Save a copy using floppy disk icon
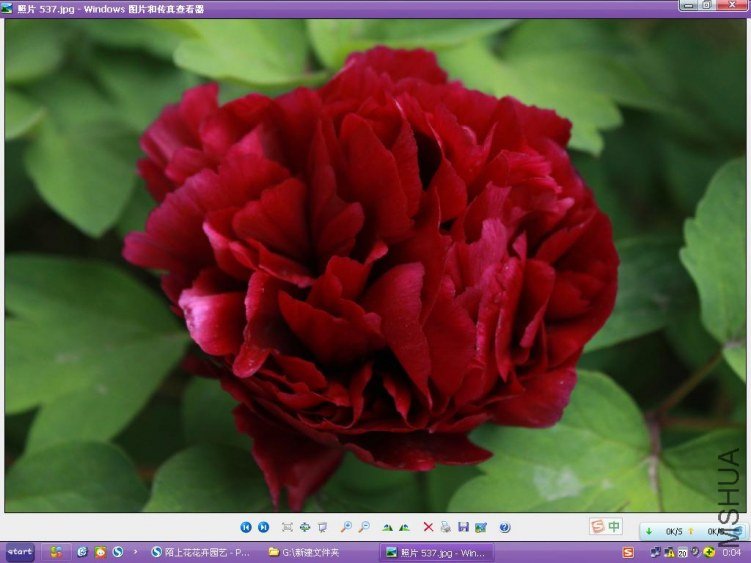The image size is (751, 563). pos(463,527)
